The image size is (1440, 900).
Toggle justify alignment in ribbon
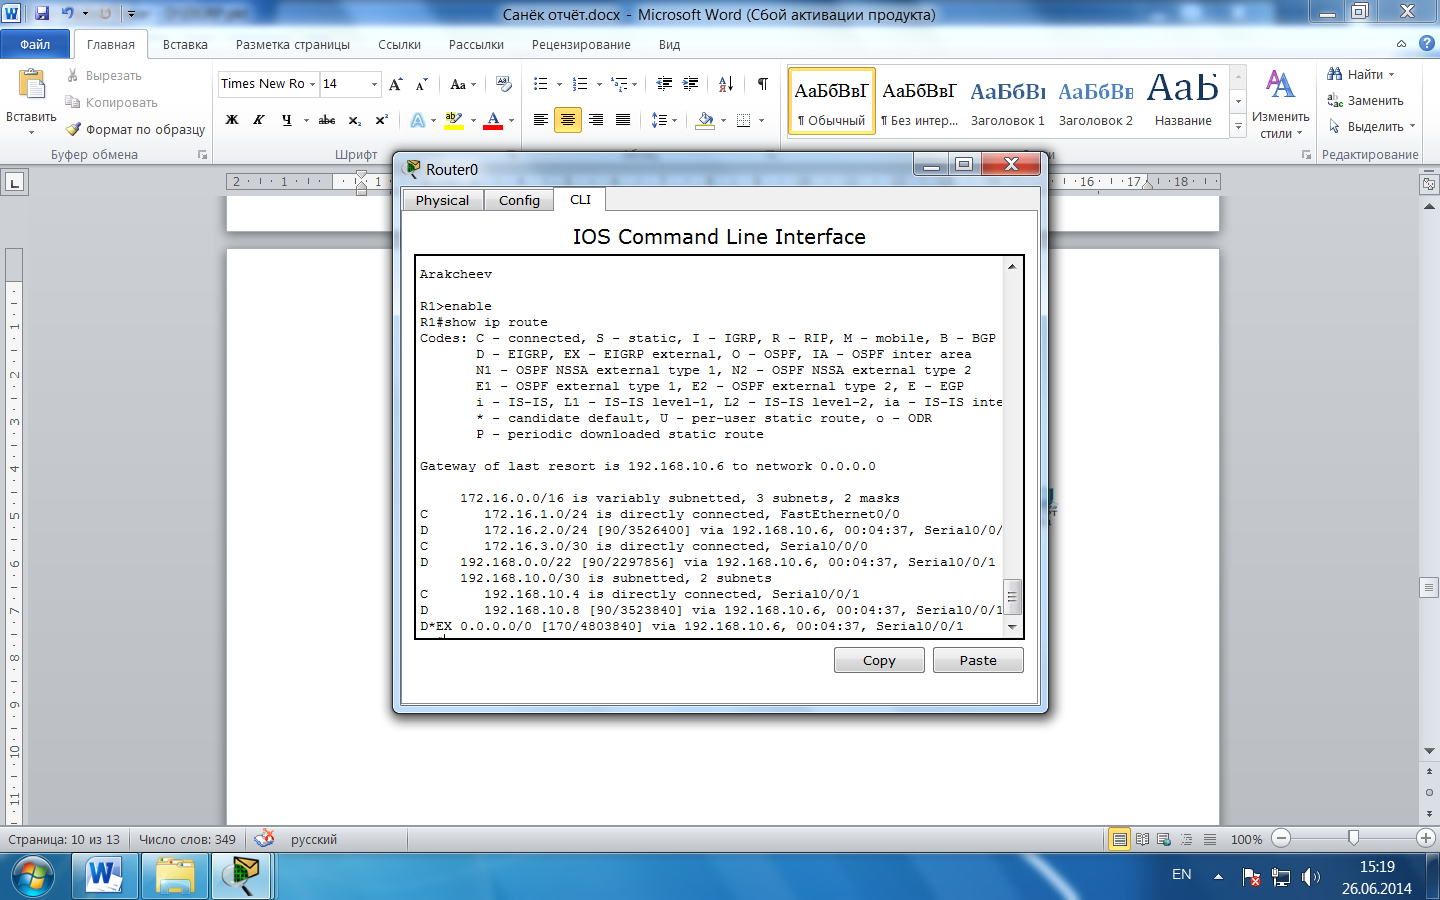click(x=623, y=120)
